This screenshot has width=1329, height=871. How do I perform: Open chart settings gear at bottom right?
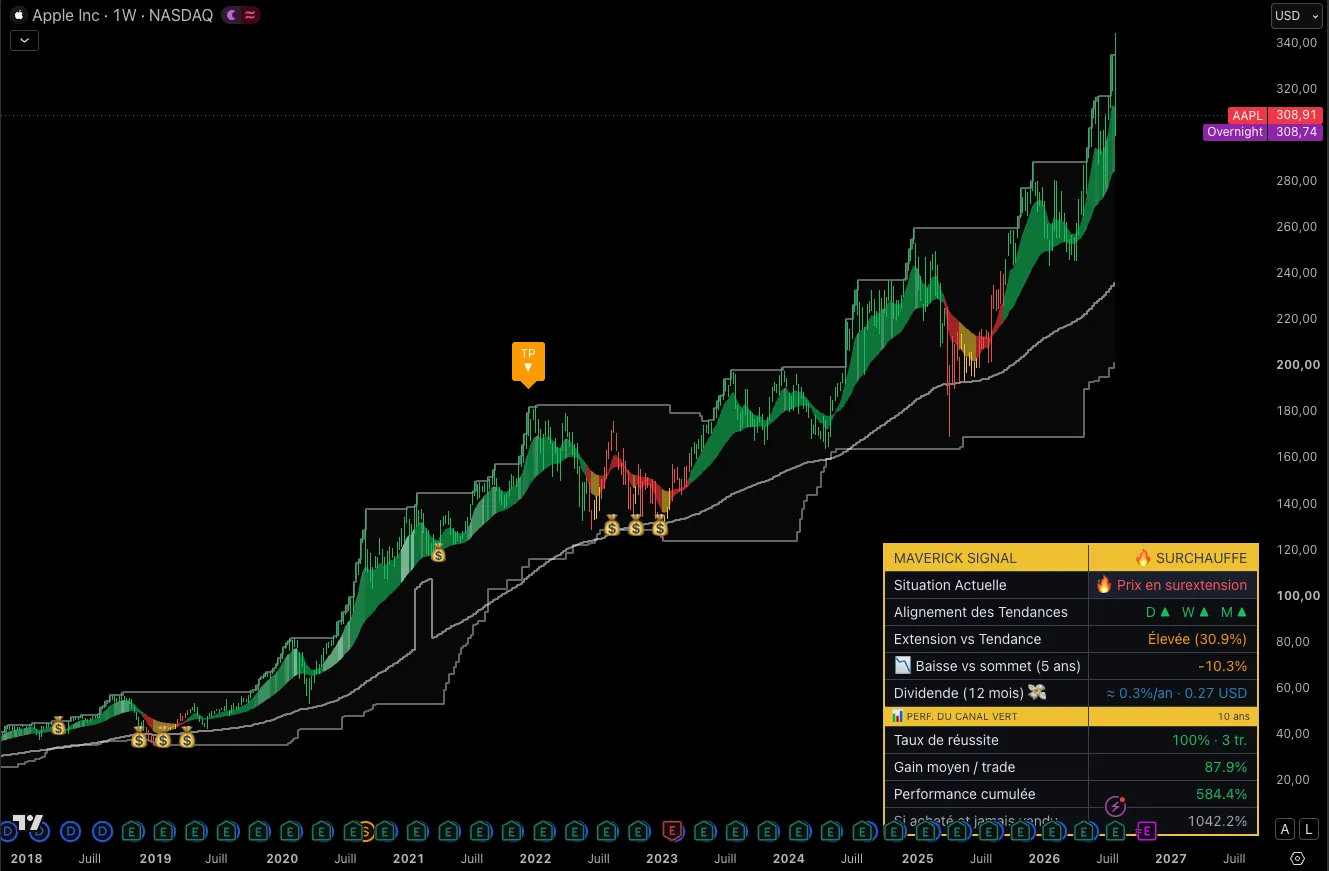coord(1297,858)
